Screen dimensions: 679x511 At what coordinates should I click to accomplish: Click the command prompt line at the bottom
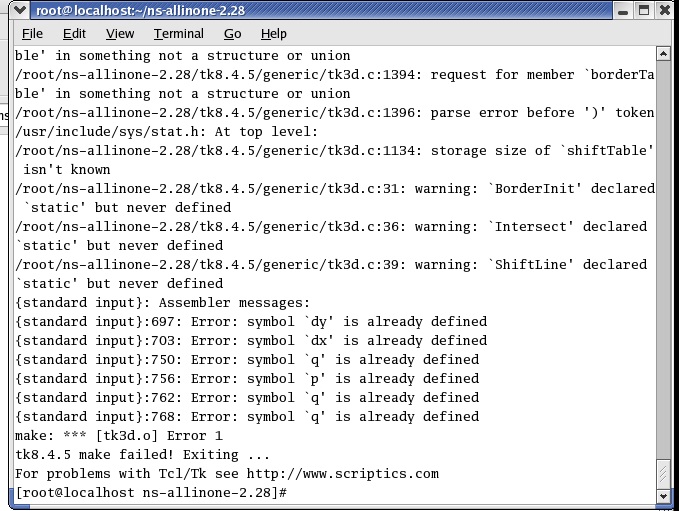(152, 493)
